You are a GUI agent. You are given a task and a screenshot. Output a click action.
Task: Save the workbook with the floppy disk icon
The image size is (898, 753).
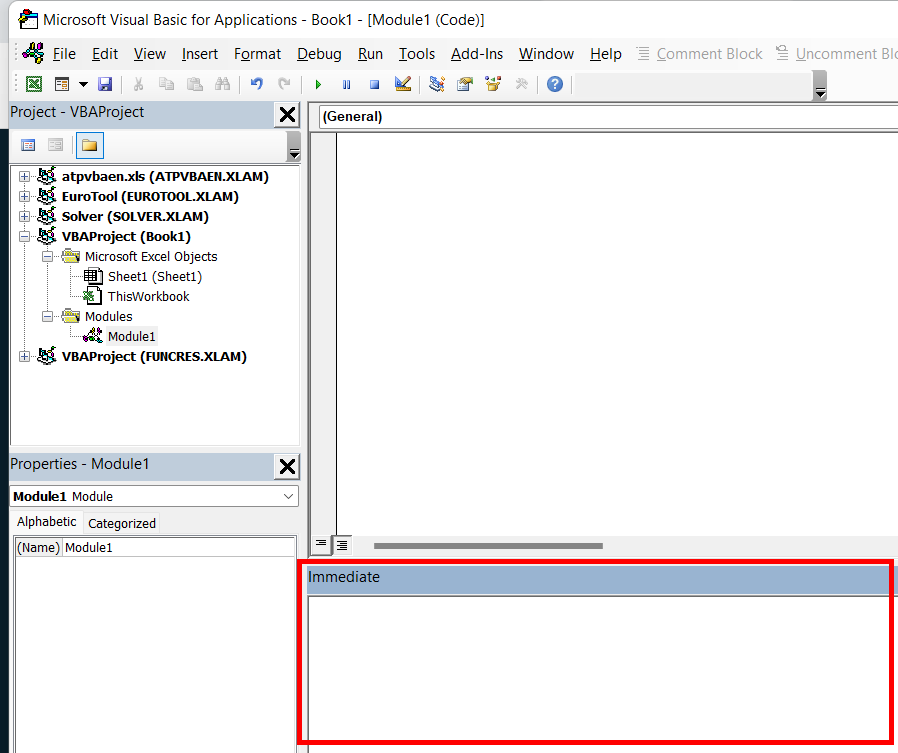click(x=105, y=84)
